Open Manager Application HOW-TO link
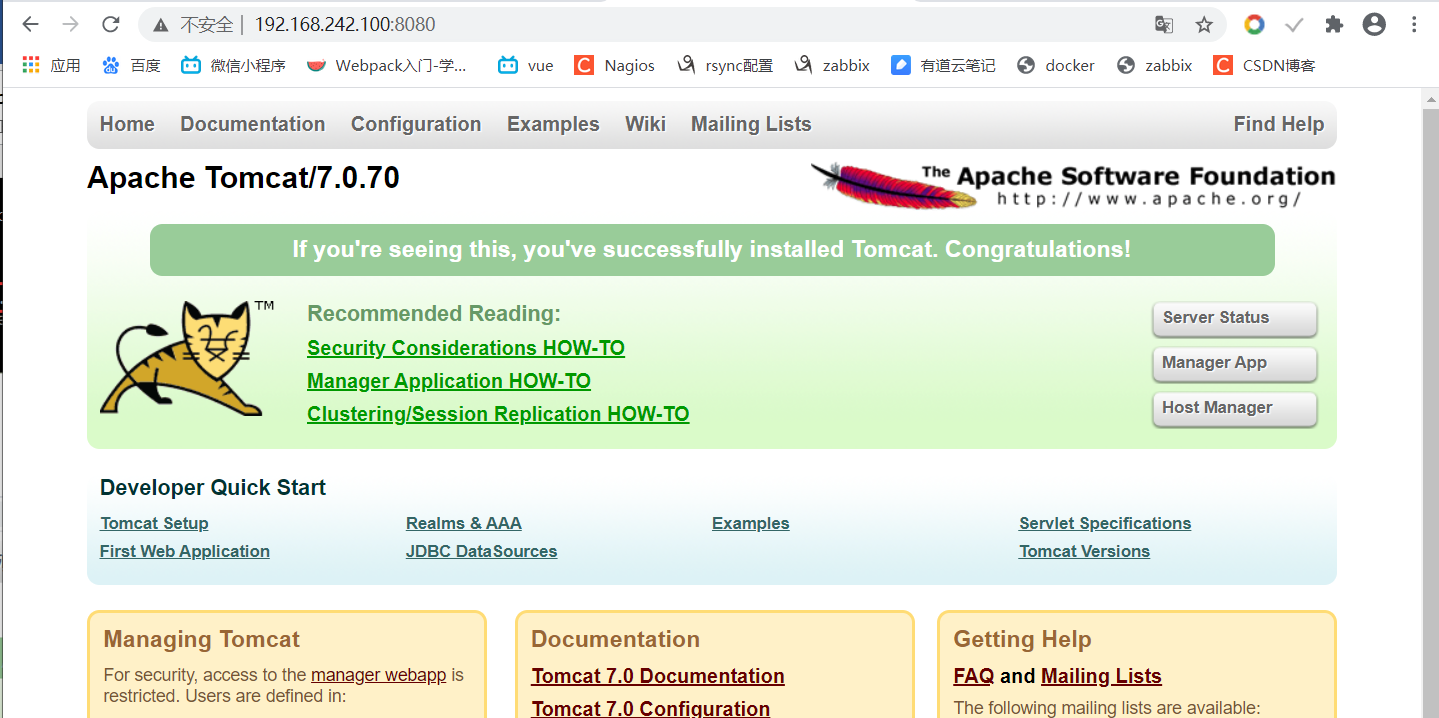1439x718 pixels. (x=449, y=381)
